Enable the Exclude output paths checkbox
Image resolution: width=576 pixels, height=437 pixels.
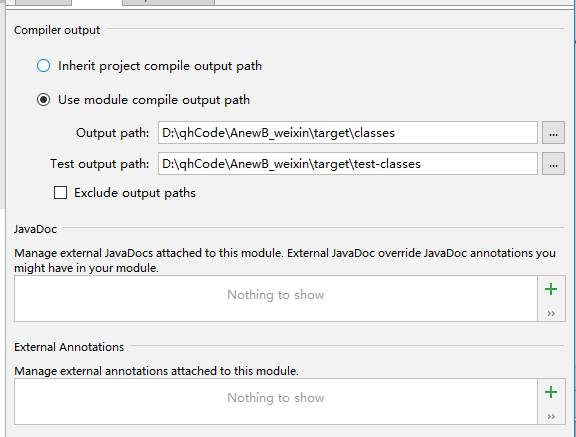[60, 192]
